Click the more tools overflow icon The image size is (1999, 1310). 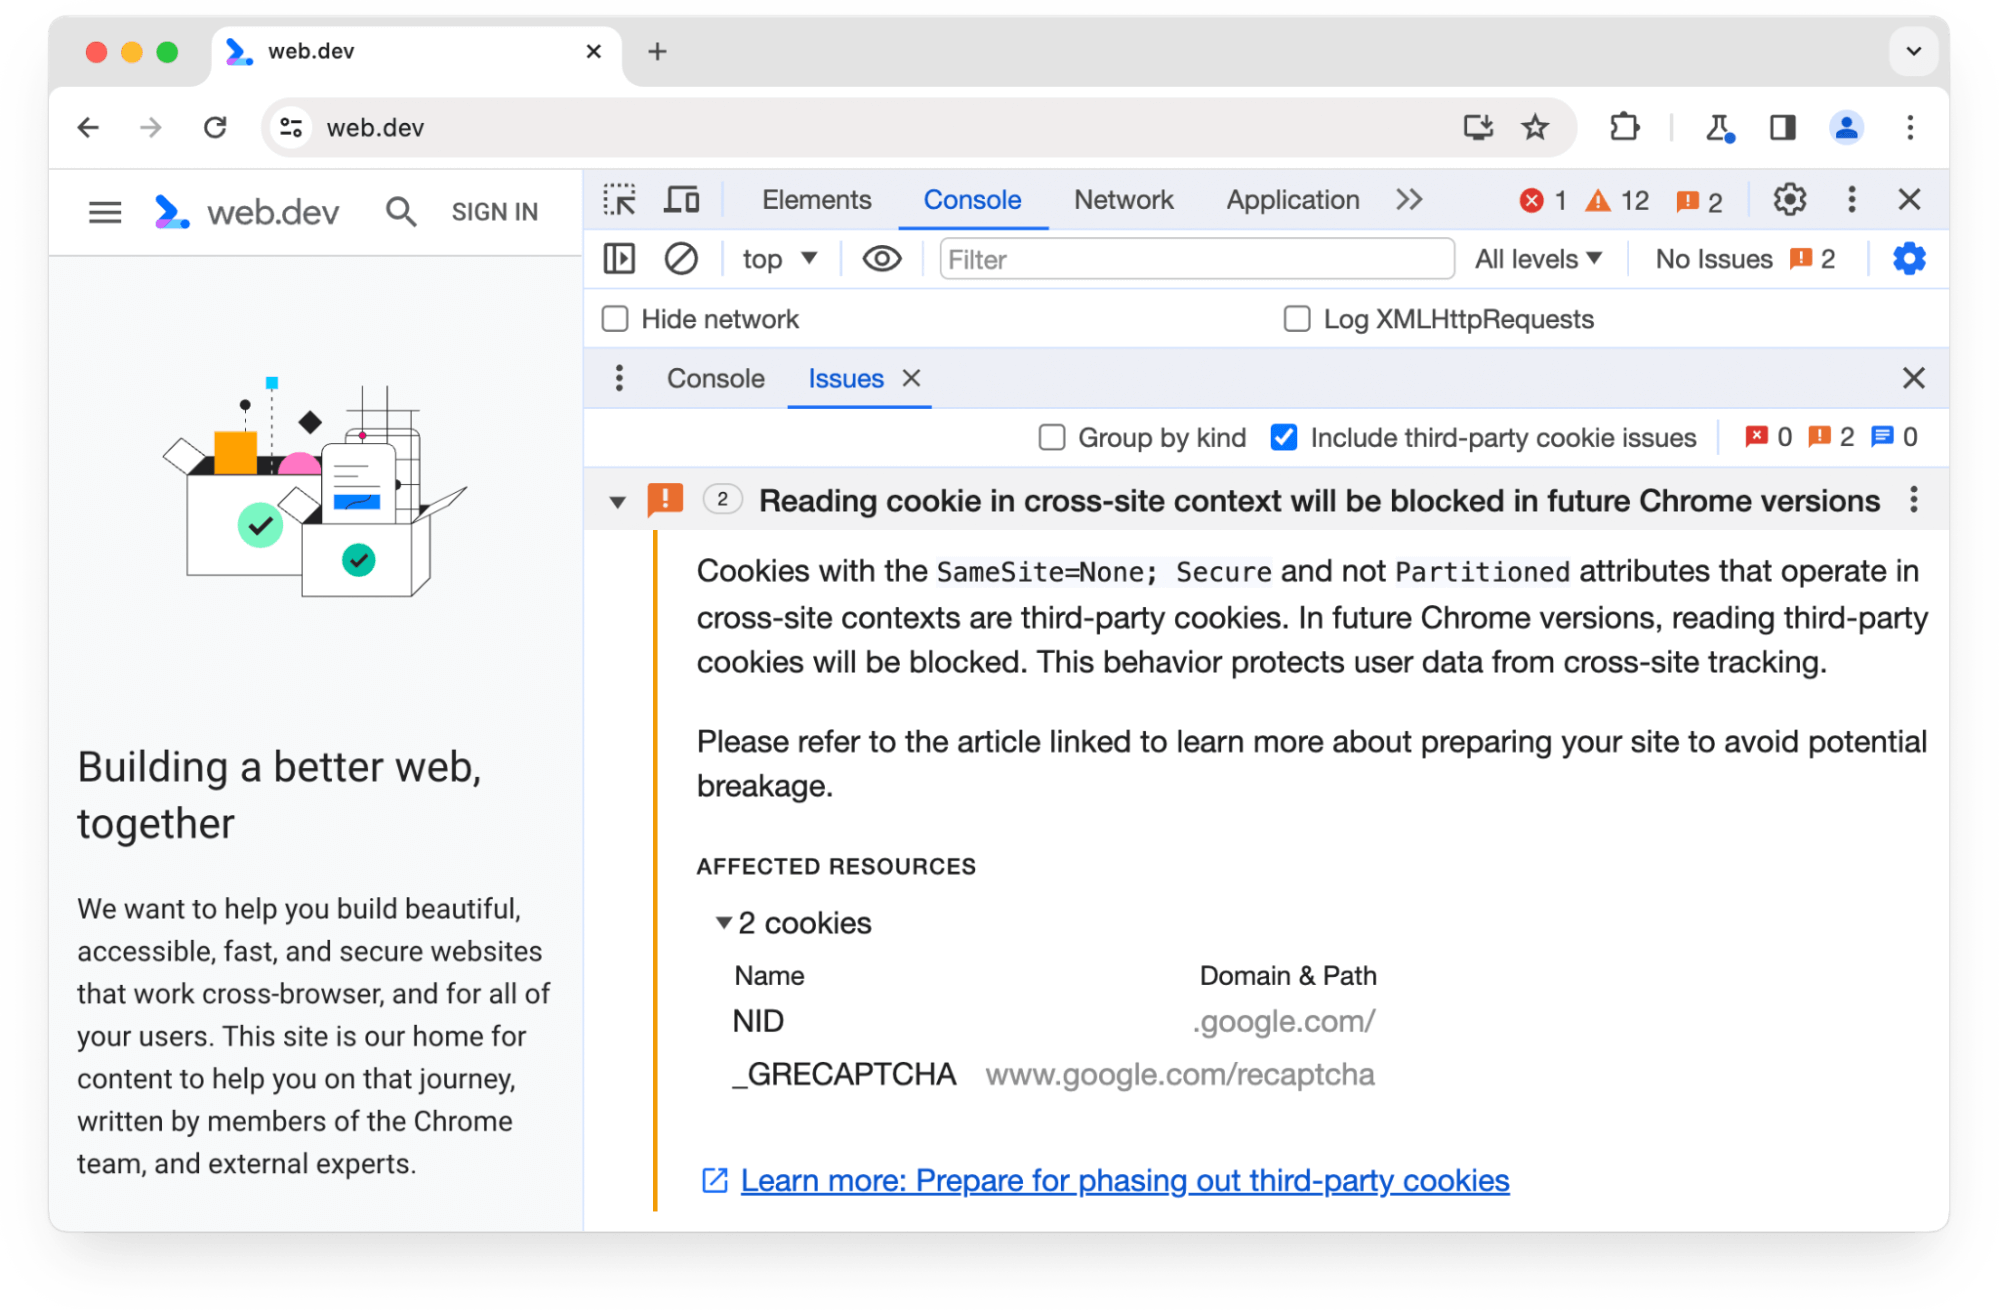coord(1409,200)
